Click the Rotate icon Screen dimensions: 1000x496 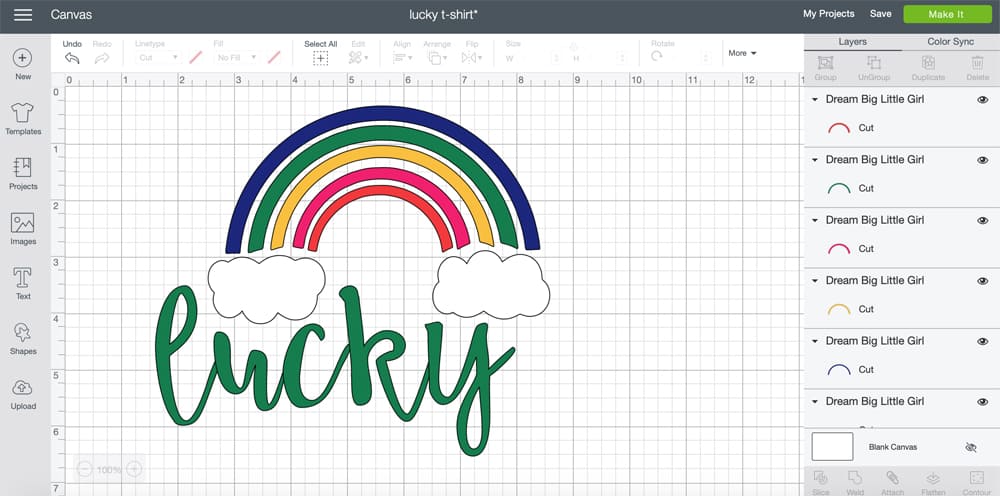click(657, 57)
